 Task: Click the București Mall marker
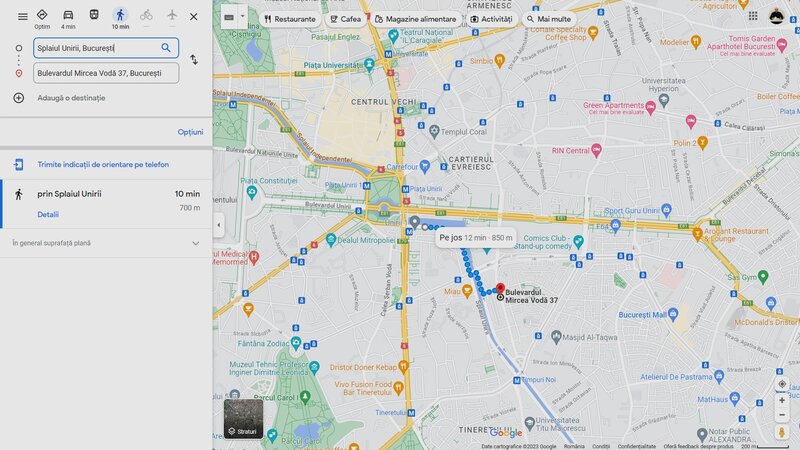673,314
